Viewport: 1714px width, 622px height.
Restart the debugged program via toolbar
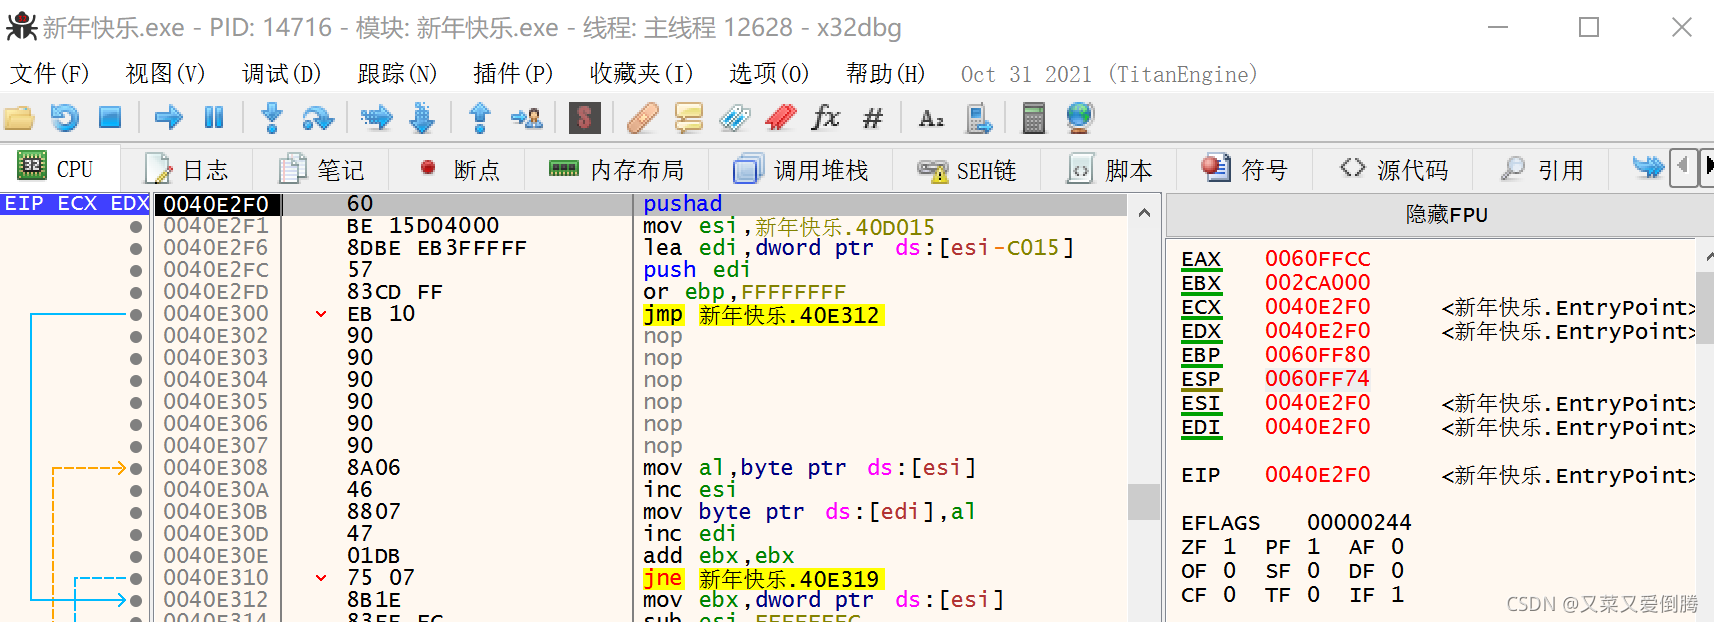click(x=65, y=118)
